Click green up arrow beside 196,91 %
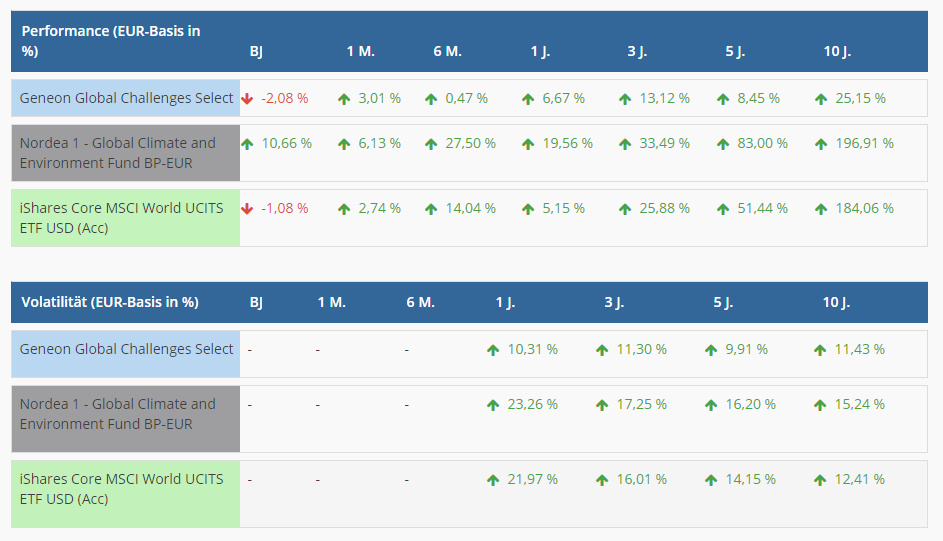The width and height of the screenshot is (943, 541). click(821, 144)
